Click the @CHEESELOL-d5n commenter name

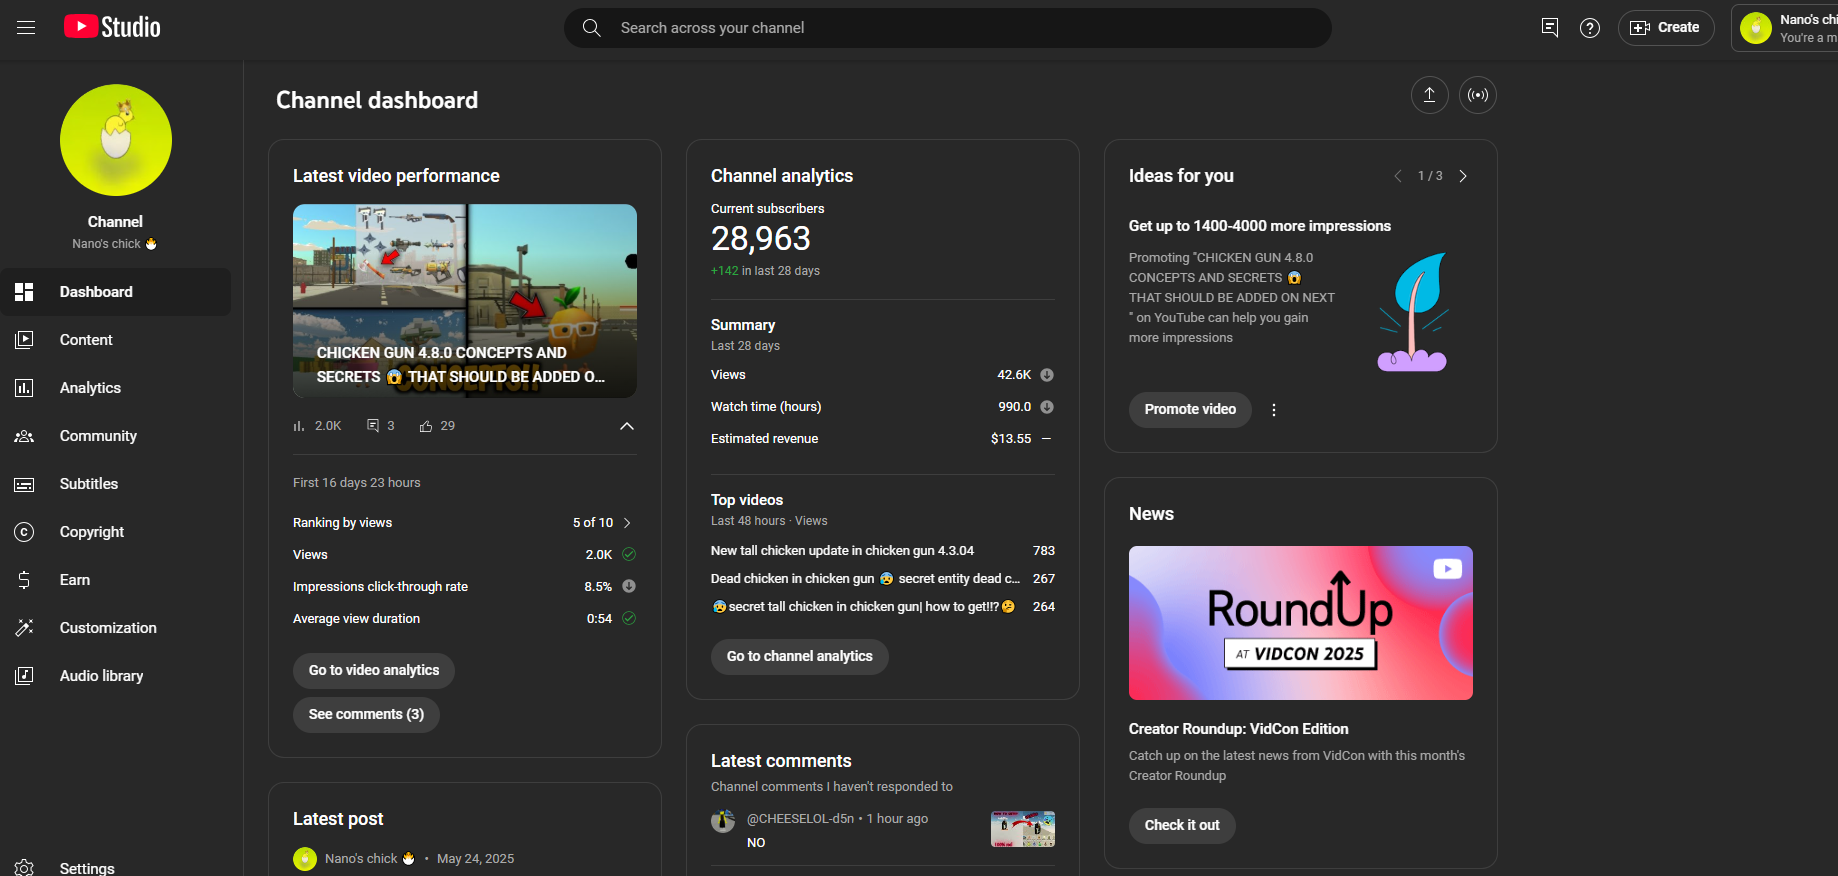point(801,819)
